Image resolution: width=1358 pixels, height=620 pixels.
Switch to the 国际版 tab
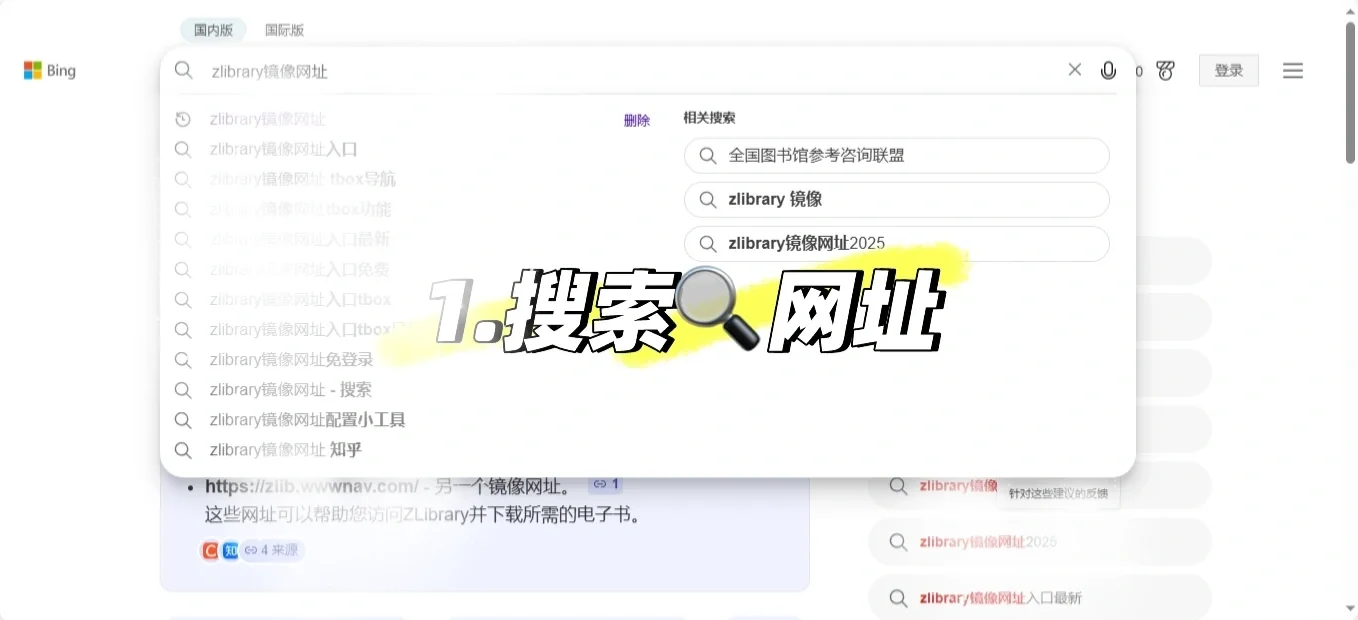(x=284, y=30)
